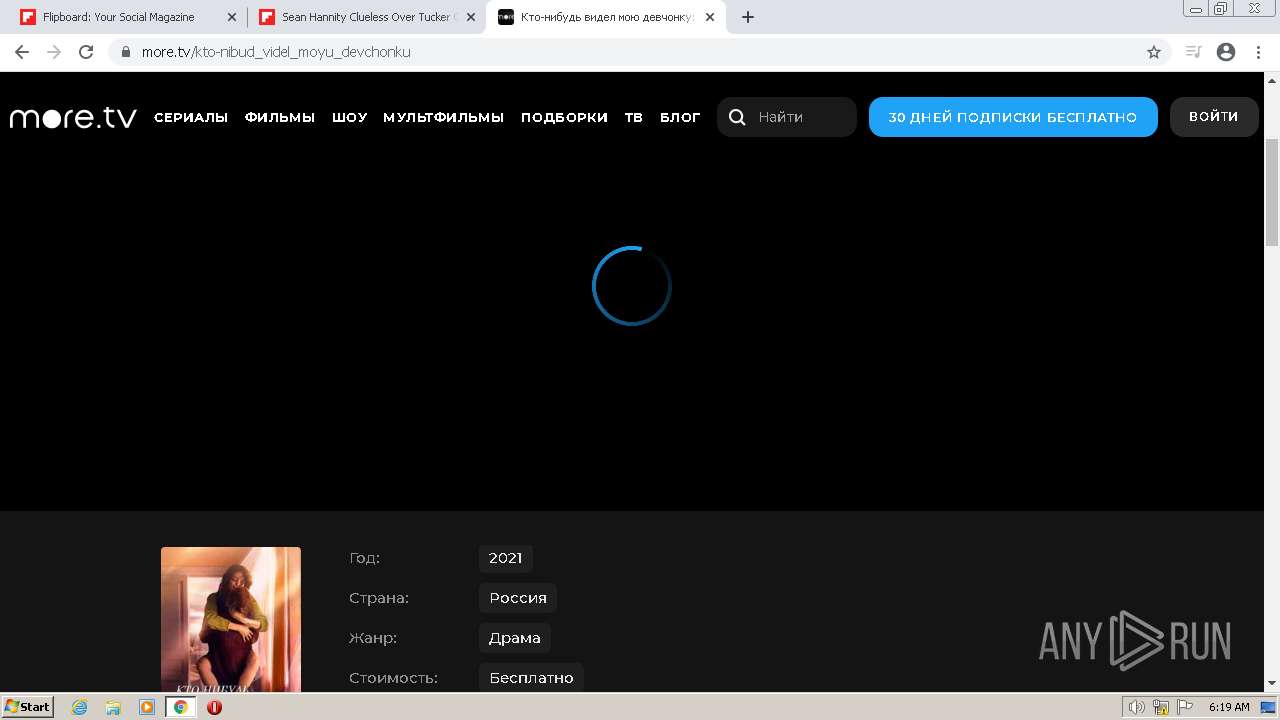Close the Кто-нибудь видел tab

point(710,17)
